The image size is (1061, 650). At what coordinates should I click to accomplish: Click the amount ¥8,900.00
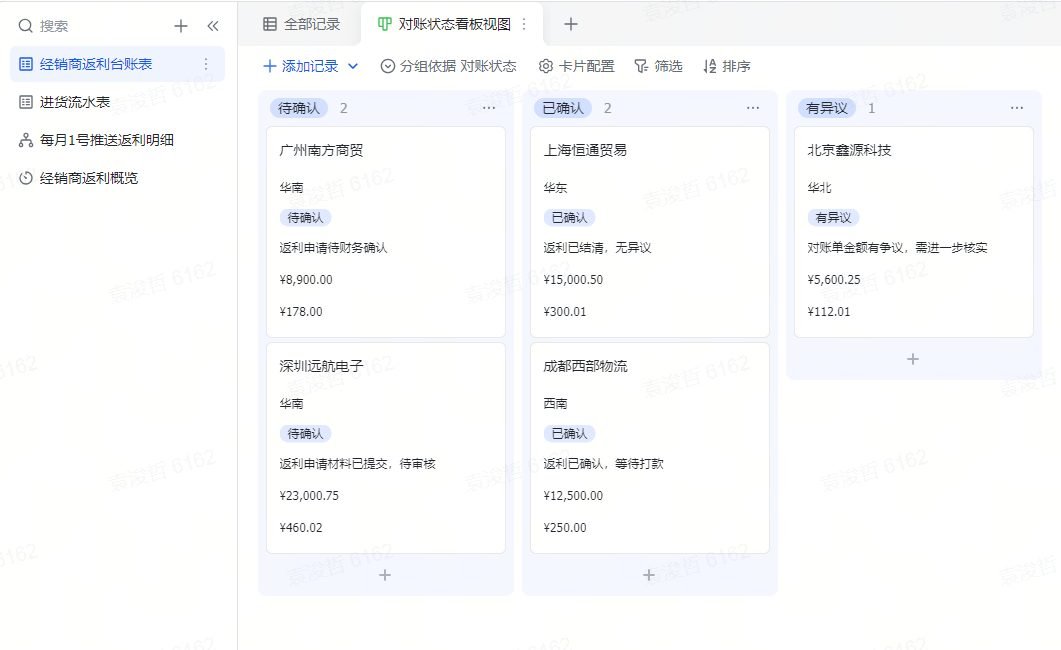(306, 280)
